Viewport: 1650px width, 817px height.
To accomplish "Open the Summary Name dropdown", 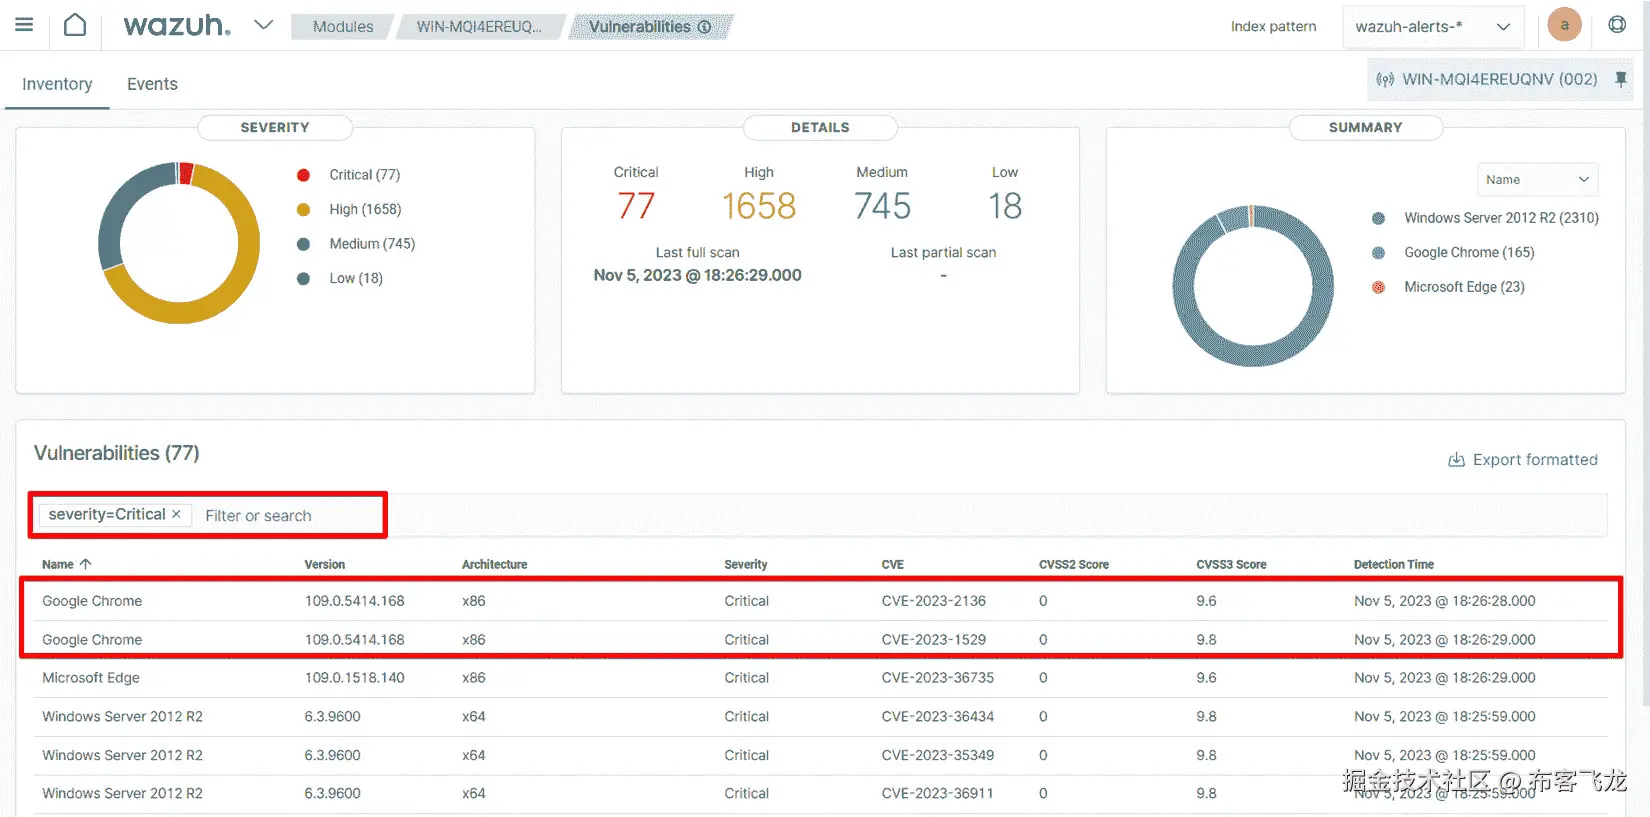I will click(x=1537, y=180).
